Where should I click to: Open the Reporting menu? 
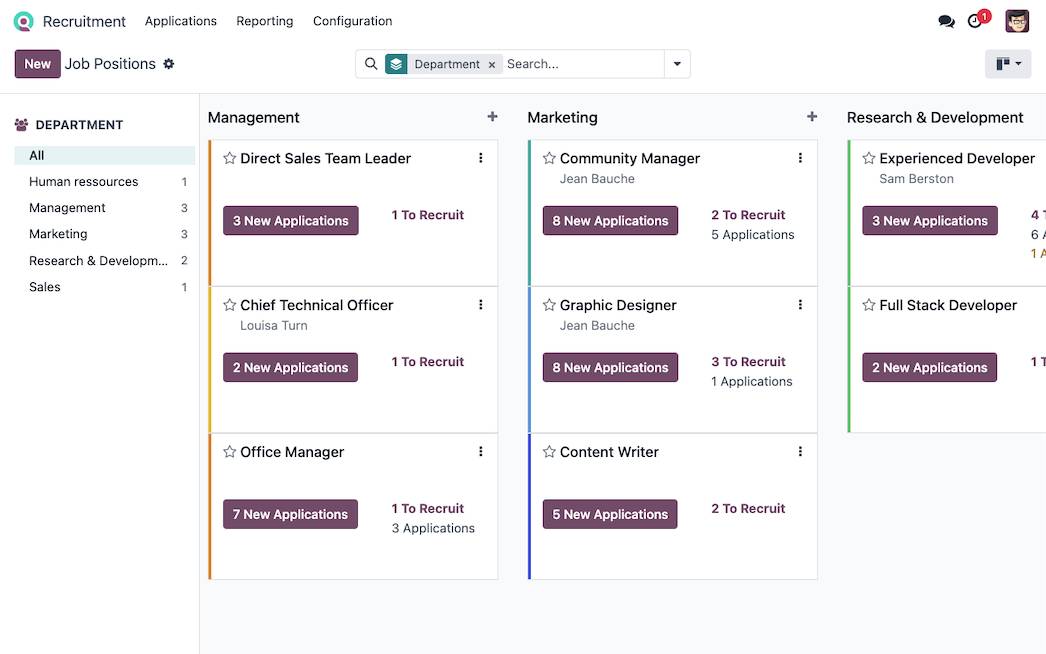(x=264, y=20)
